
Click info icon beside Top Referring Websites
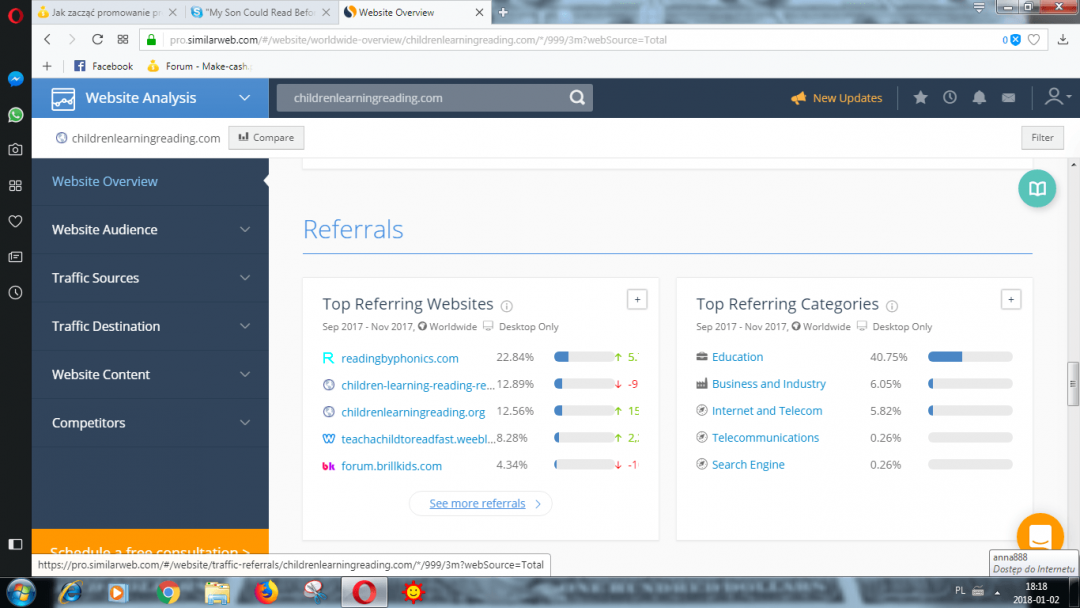point(506,306)
